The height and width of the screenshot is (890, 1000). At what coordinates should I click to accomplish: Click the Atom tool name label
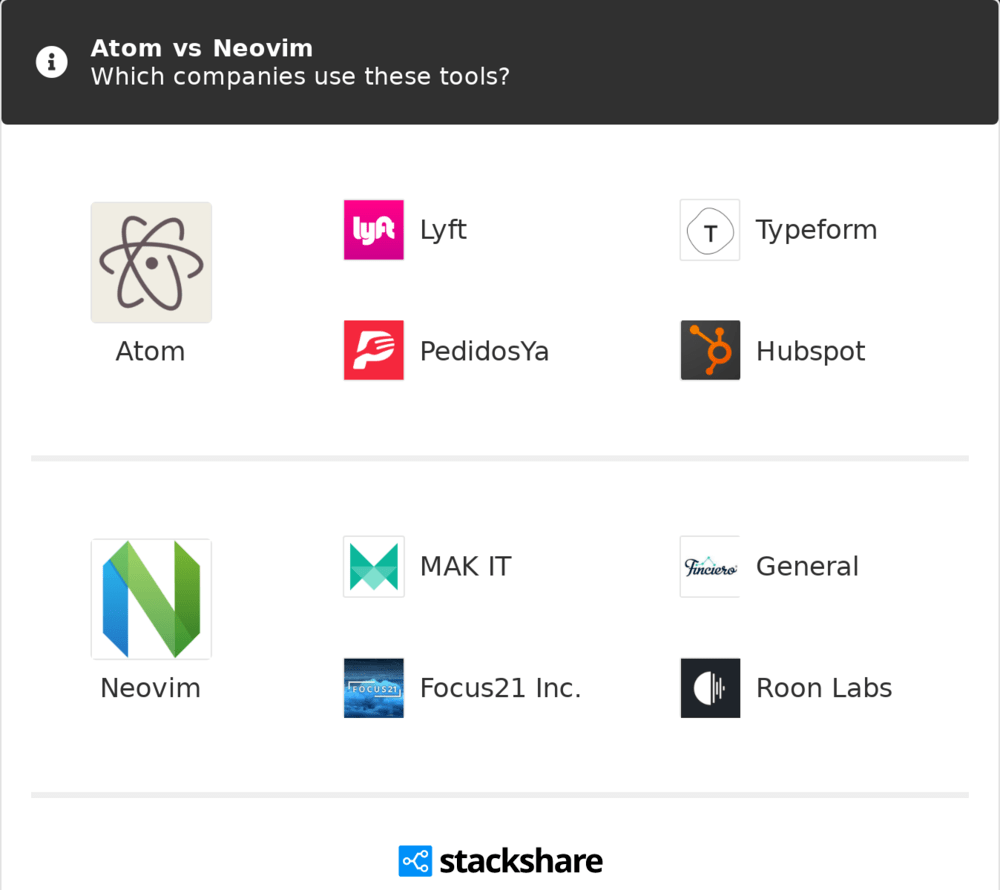150,351
